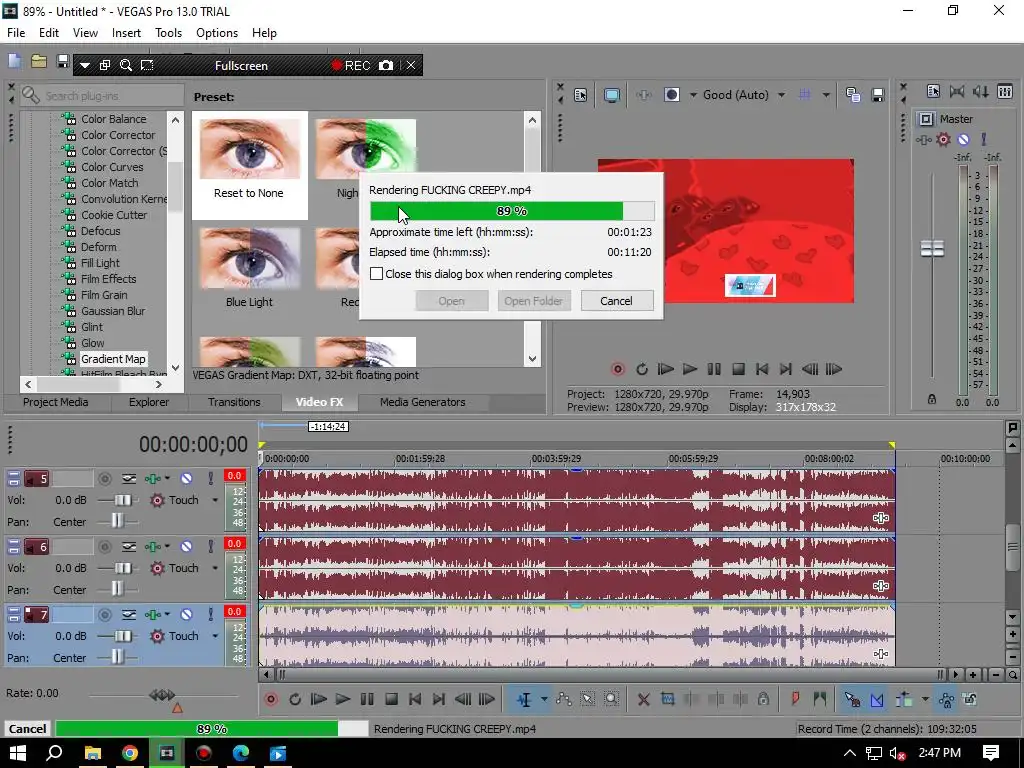This screenshot has width=1024, height=768.
Task: Click the Dim Output speaker icon in mixer
Action: click(x=981, y=91)
